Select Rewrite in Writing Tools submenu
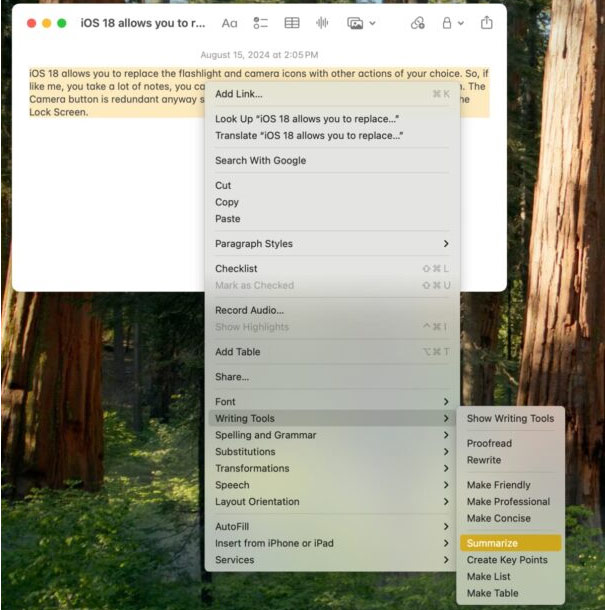Viewport: 605px width, 610px height. pos(510,460)
